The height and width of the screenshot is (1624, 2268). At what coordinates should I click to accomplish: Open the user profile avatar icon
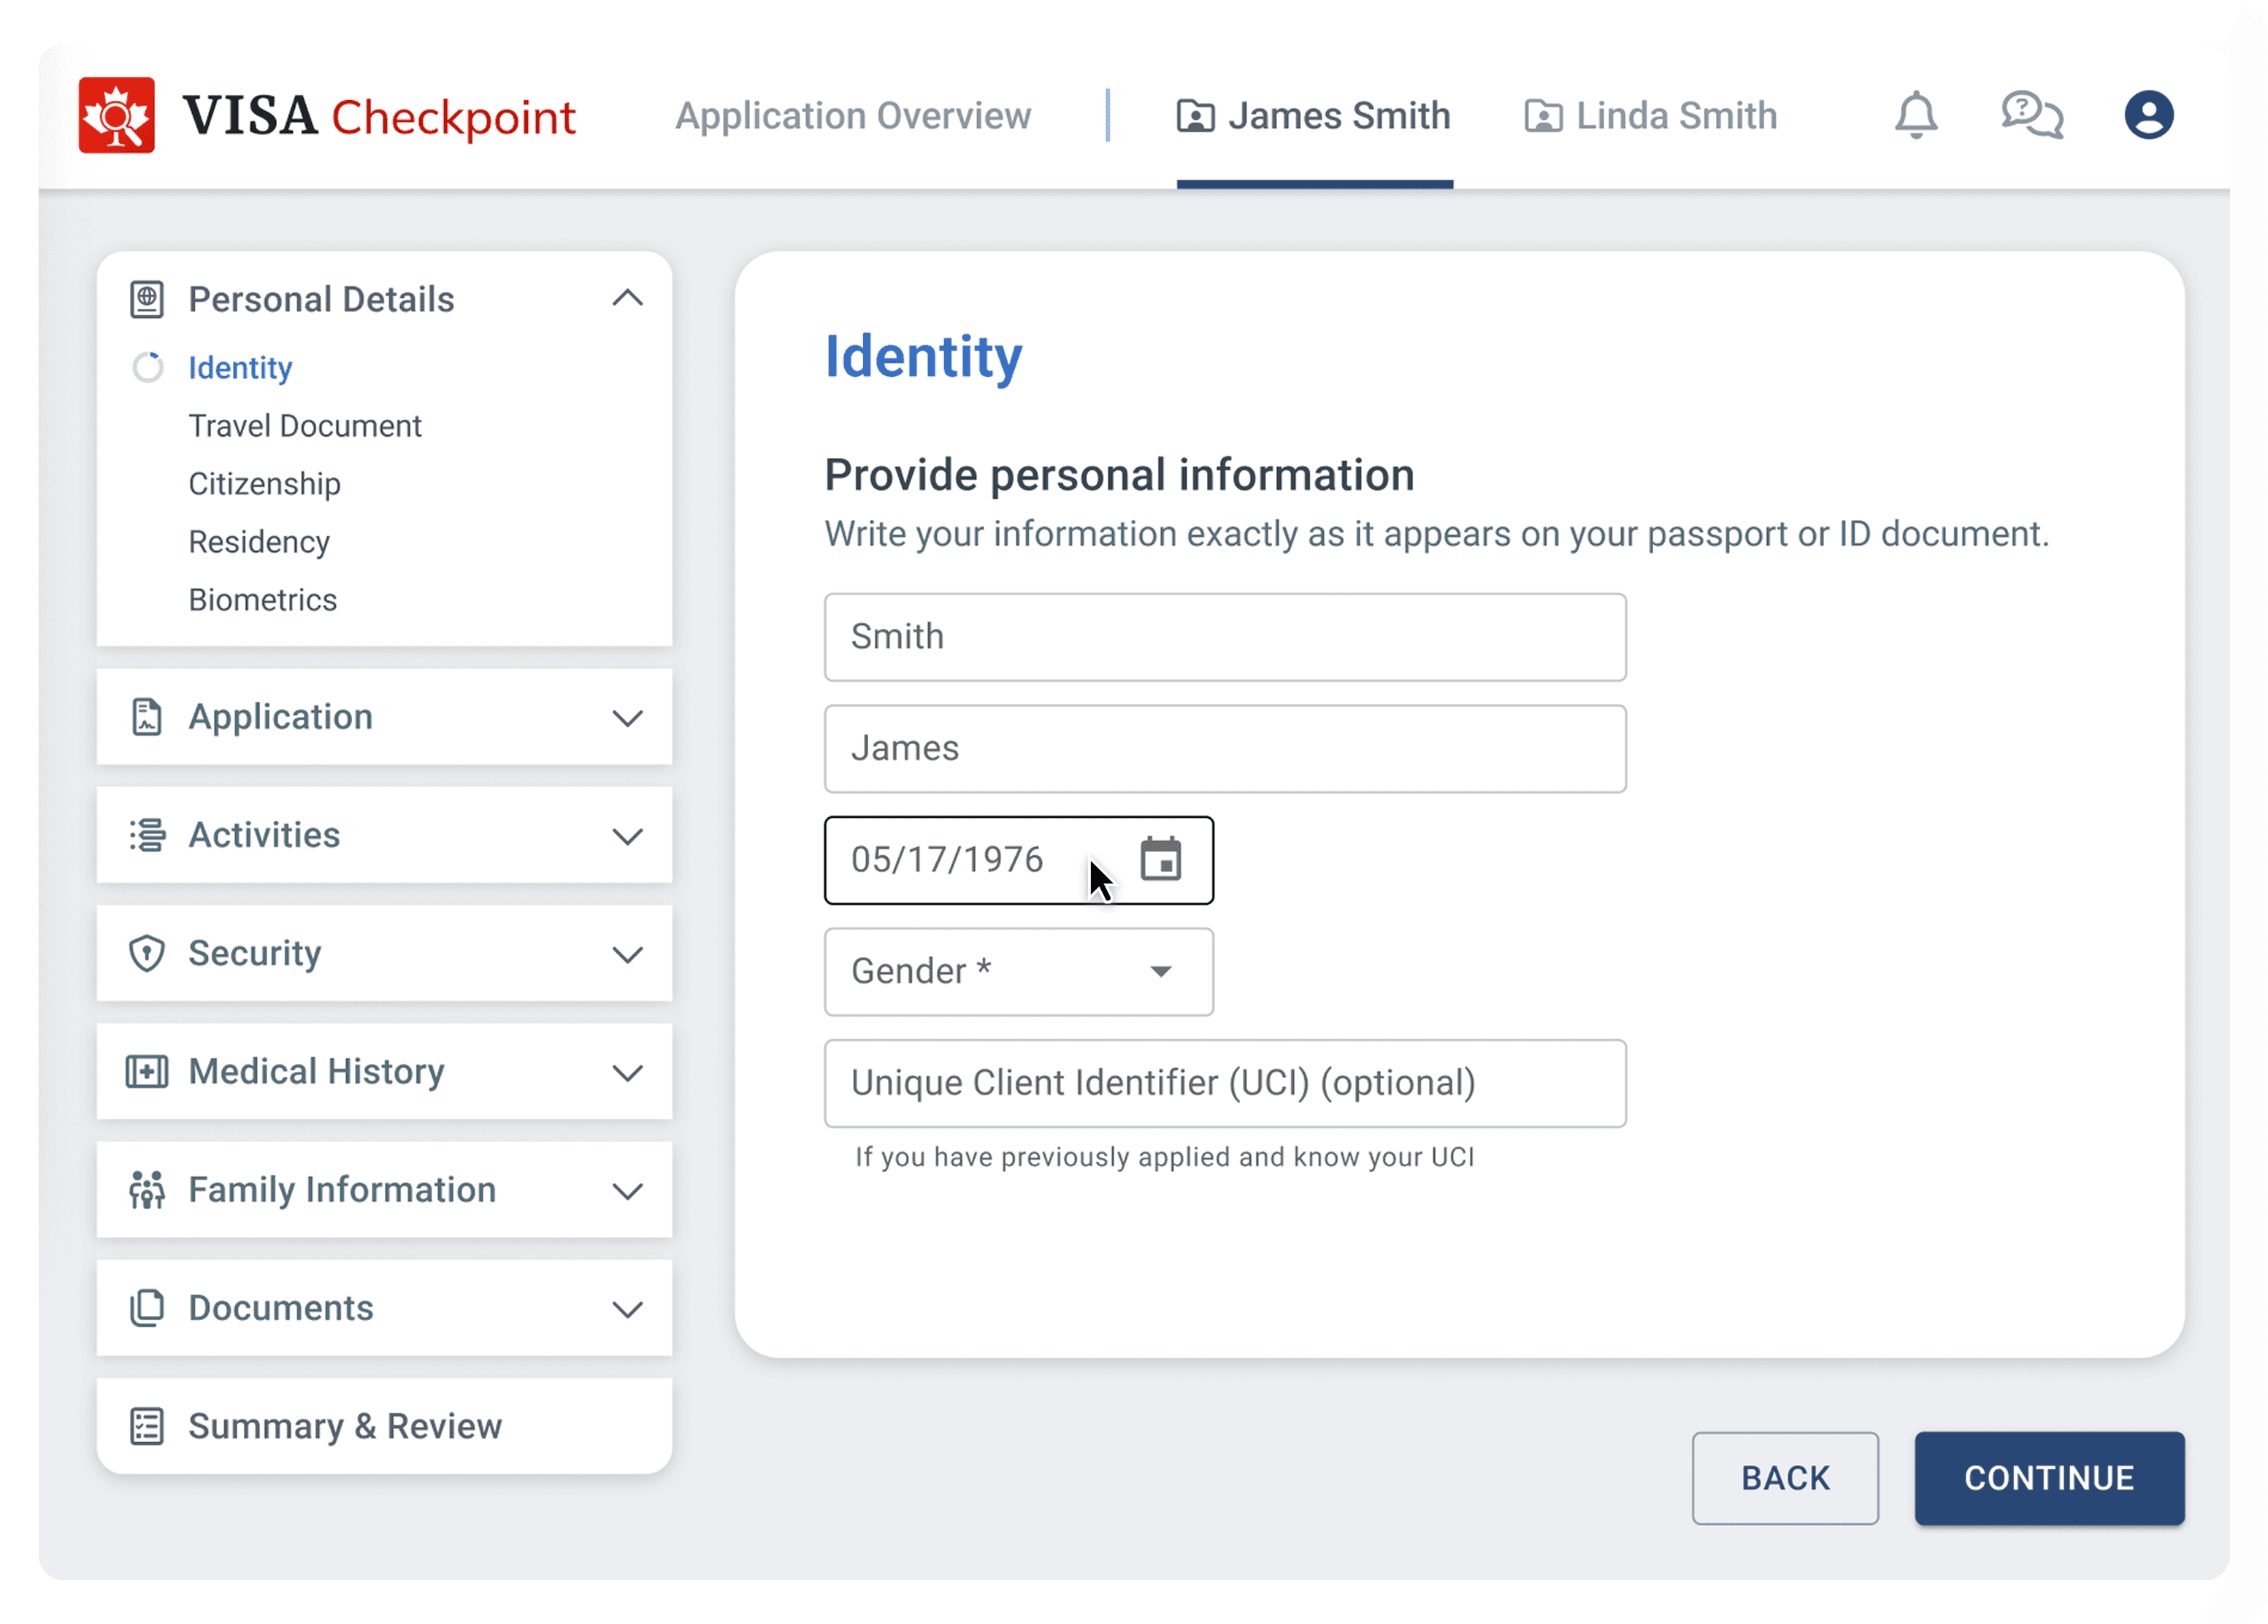[x=2148, y=115]
